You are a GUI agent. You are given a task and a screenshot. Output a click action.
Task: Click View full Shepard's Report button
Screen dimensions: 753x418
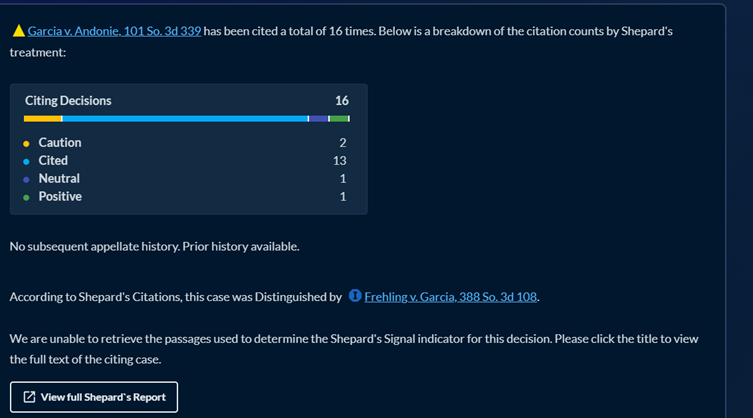[94, 397]
